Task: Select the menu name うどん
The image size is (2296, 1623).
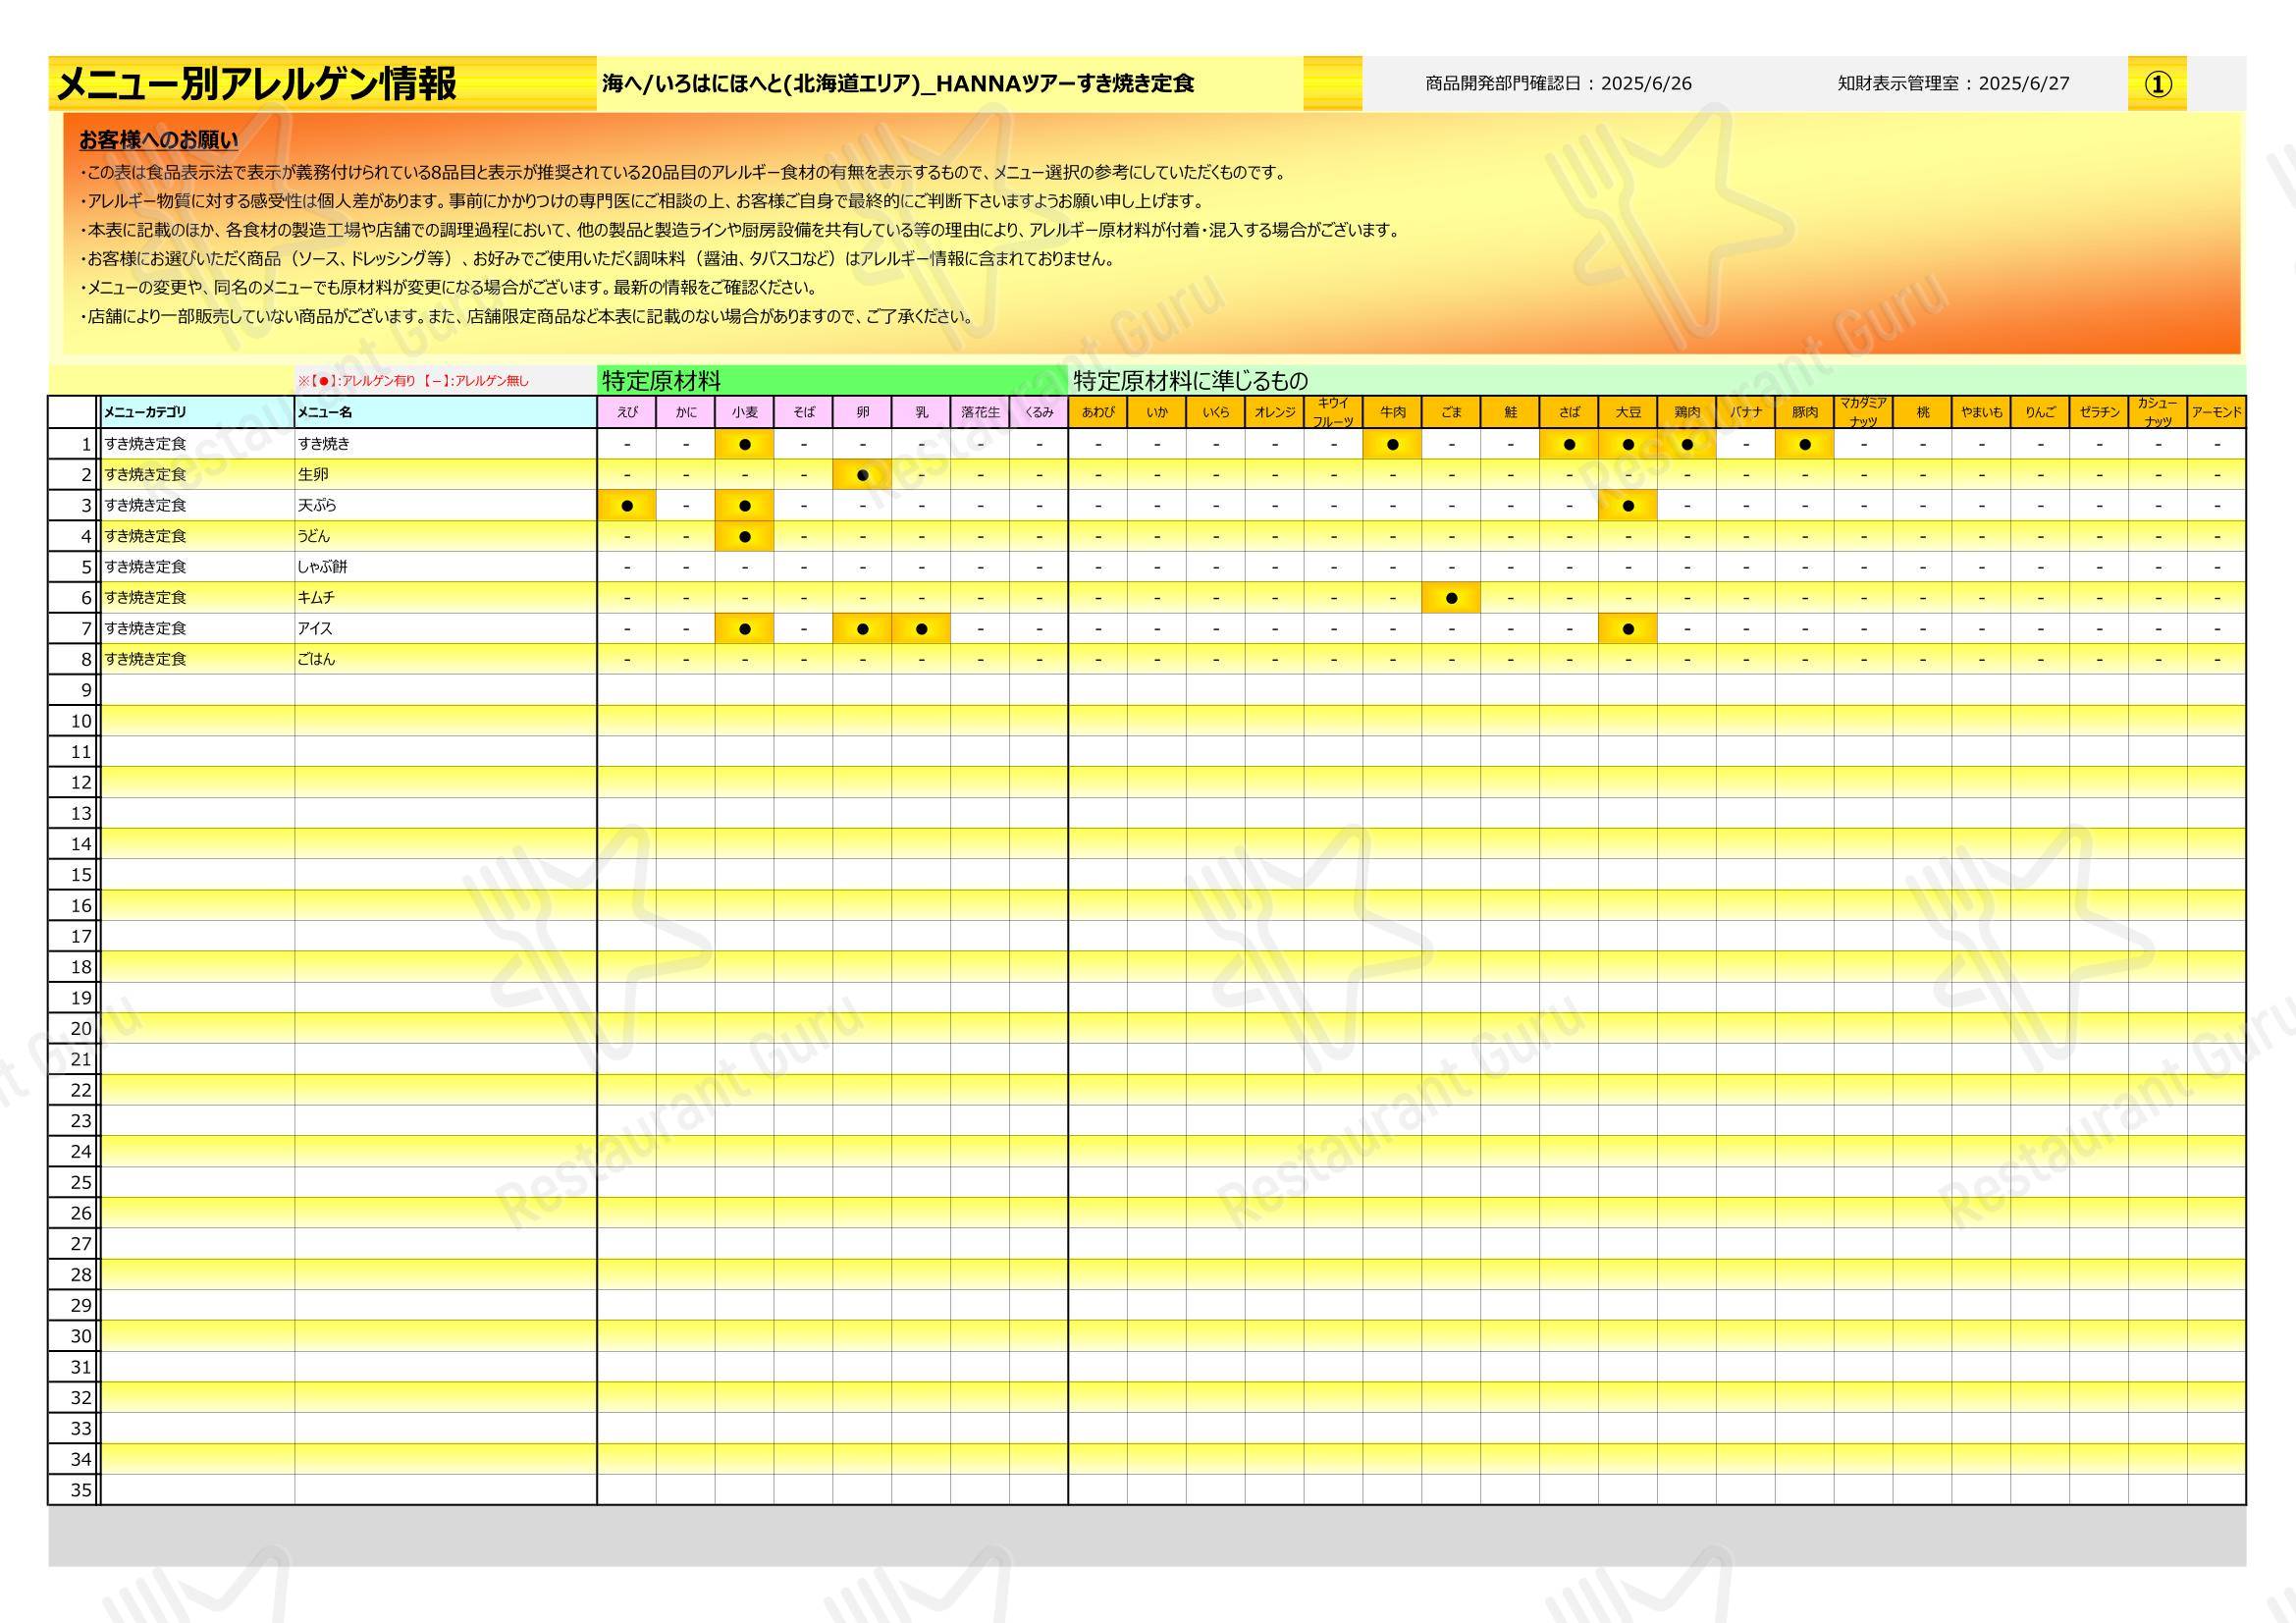Action: [314, 536]
